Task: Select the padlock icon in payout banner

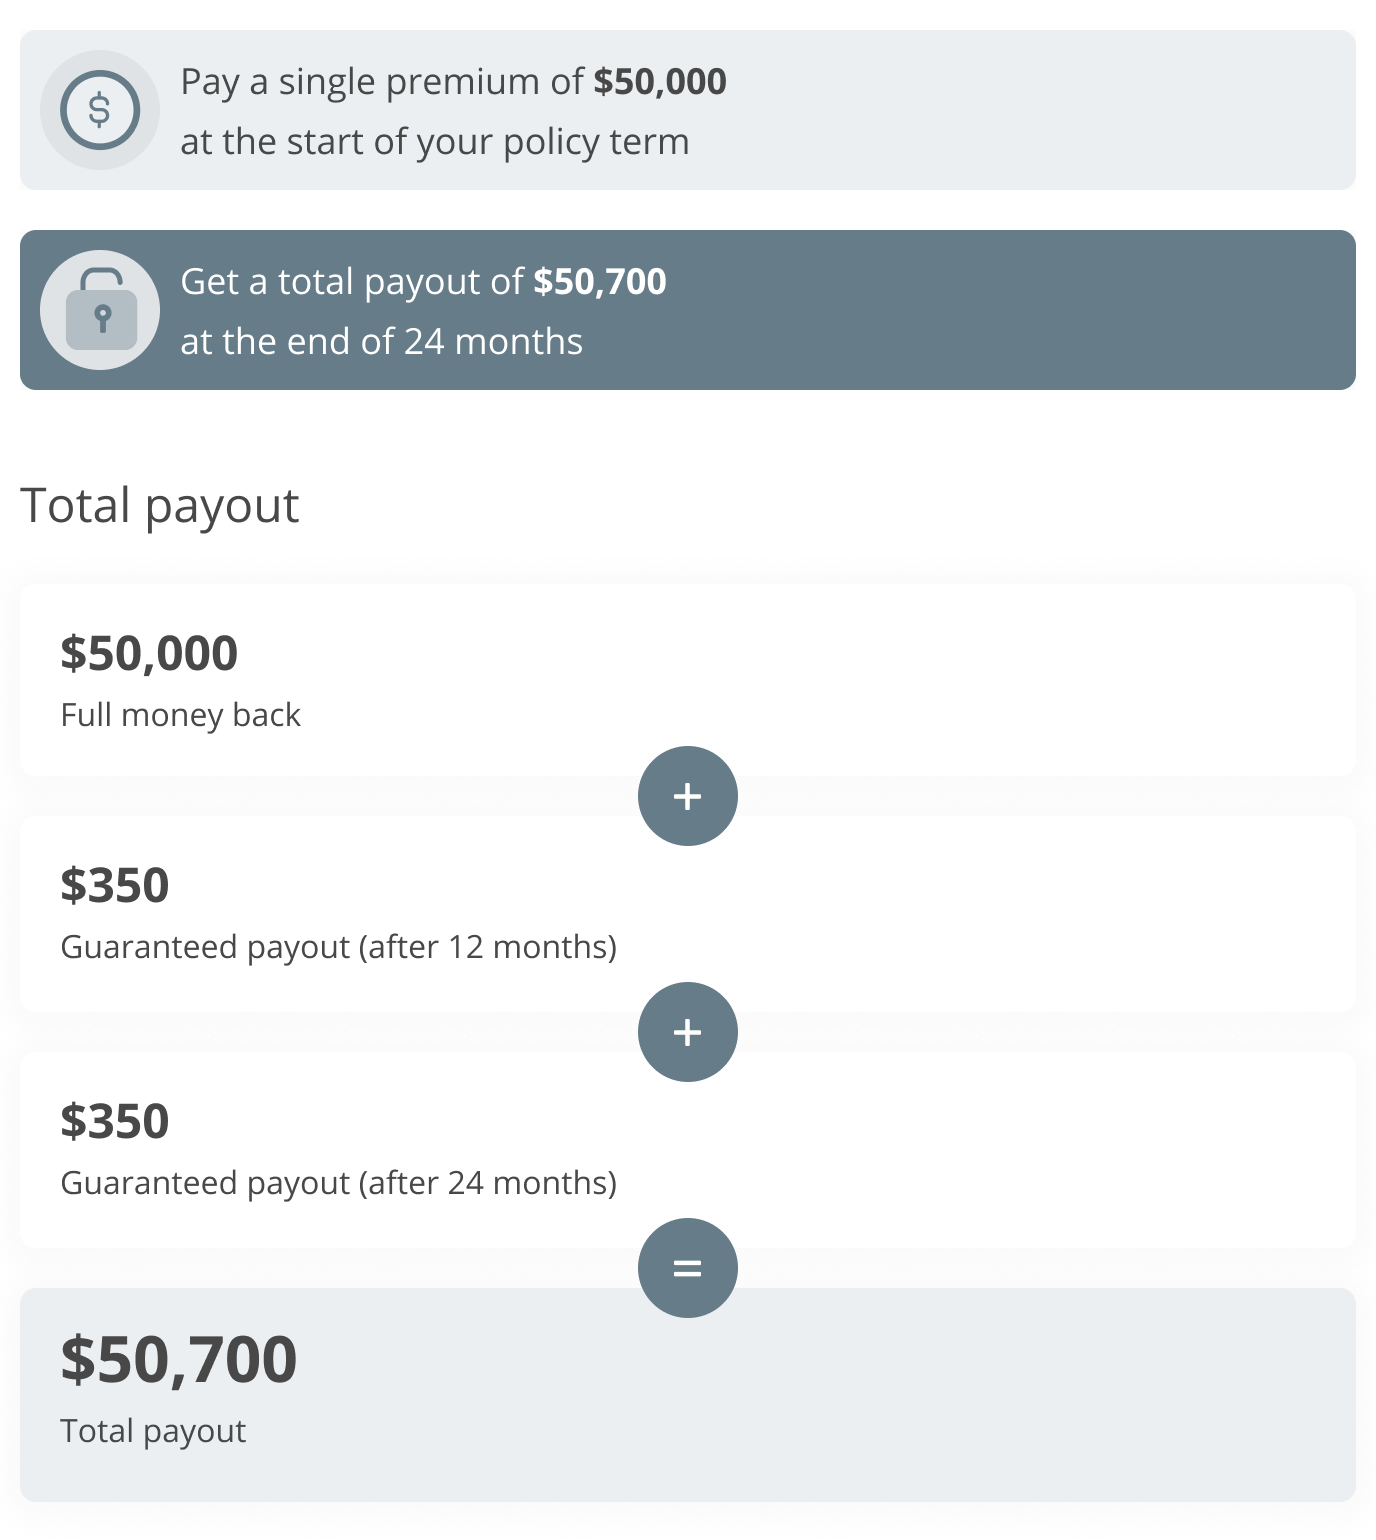Action: [x=100, y=309]
